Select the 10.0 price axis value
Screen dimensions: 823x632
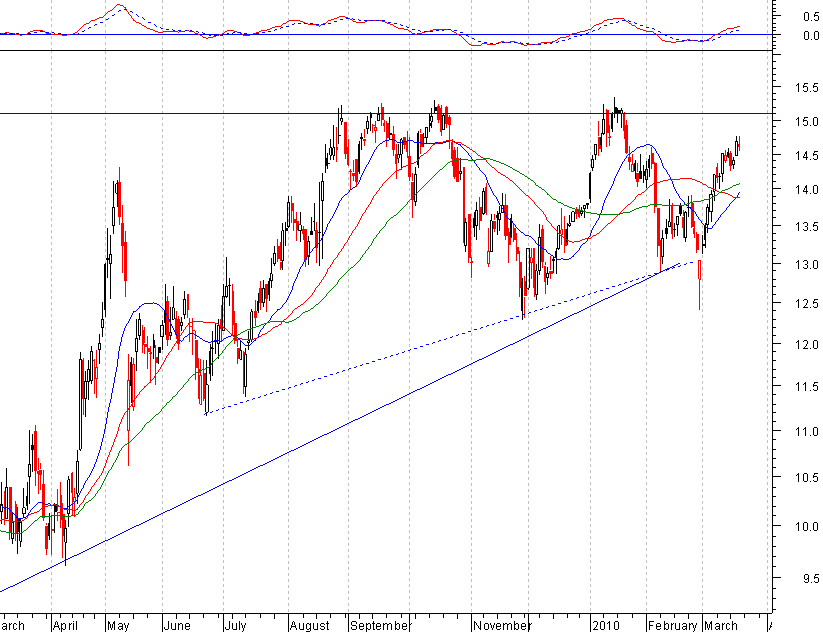point(807,526)
